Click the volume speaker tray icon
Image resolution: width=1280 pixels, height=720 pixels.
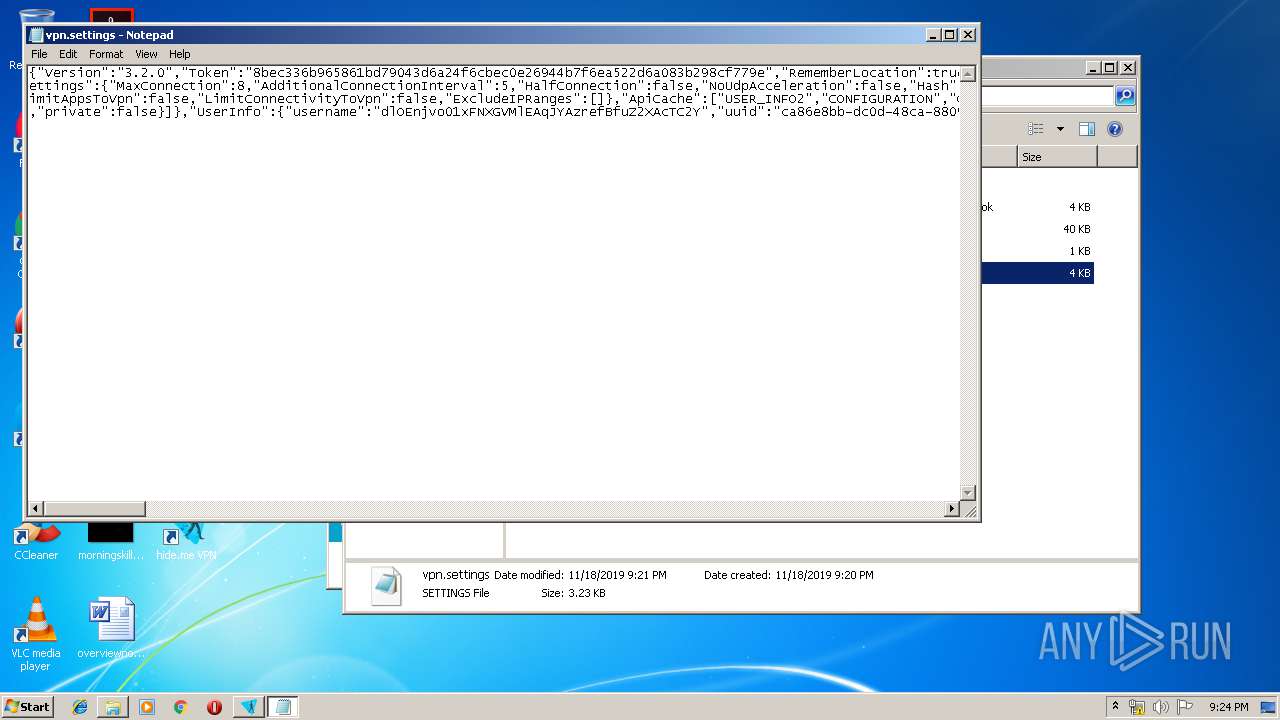tap(1161, 706)
